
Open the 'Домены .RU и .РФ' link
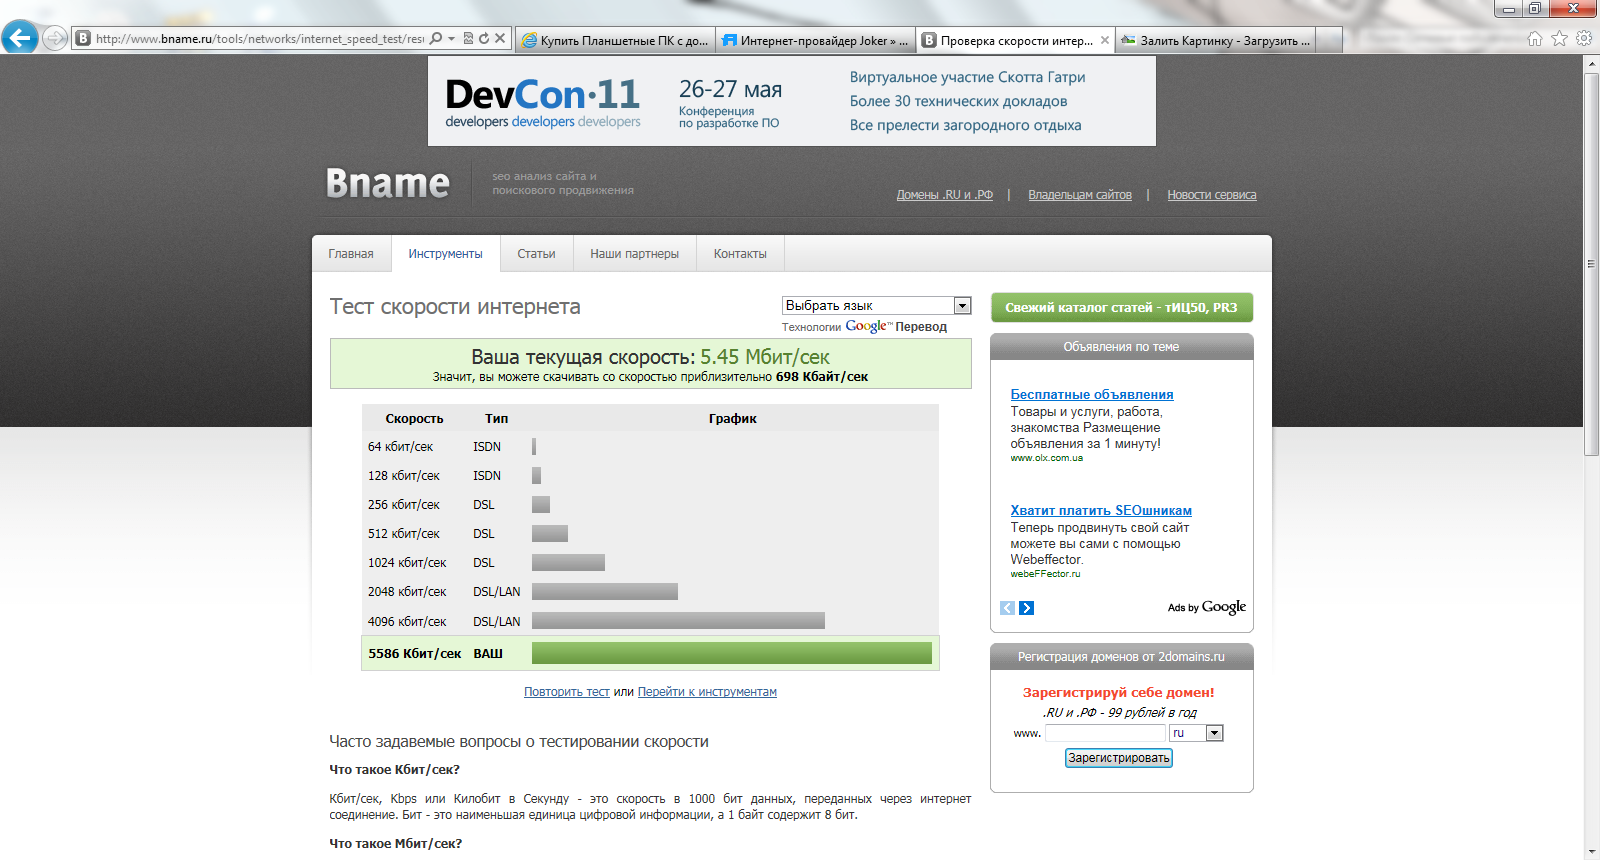(944, 195)
